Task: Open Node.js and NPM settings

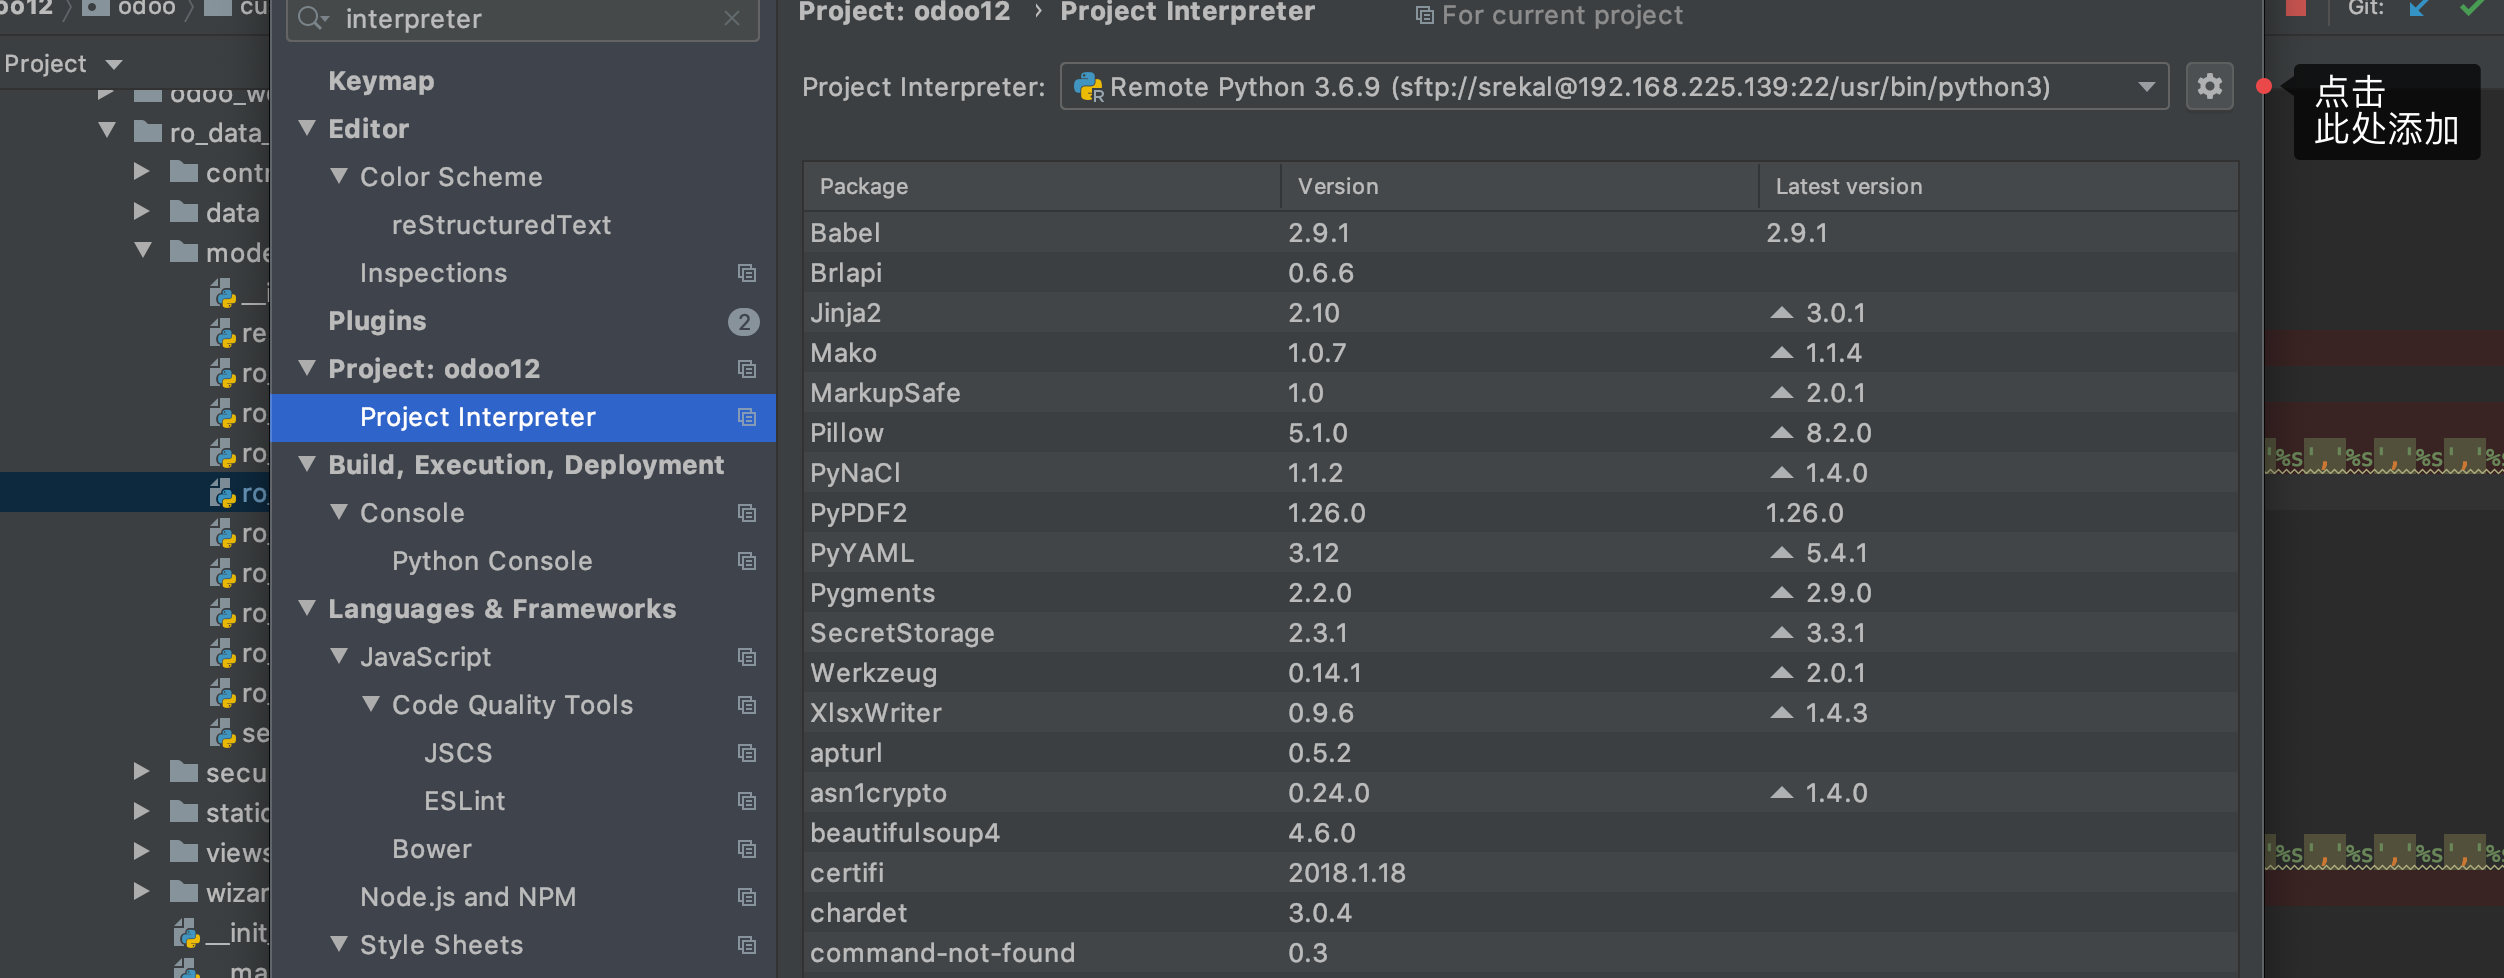Action: click(468, 897)
